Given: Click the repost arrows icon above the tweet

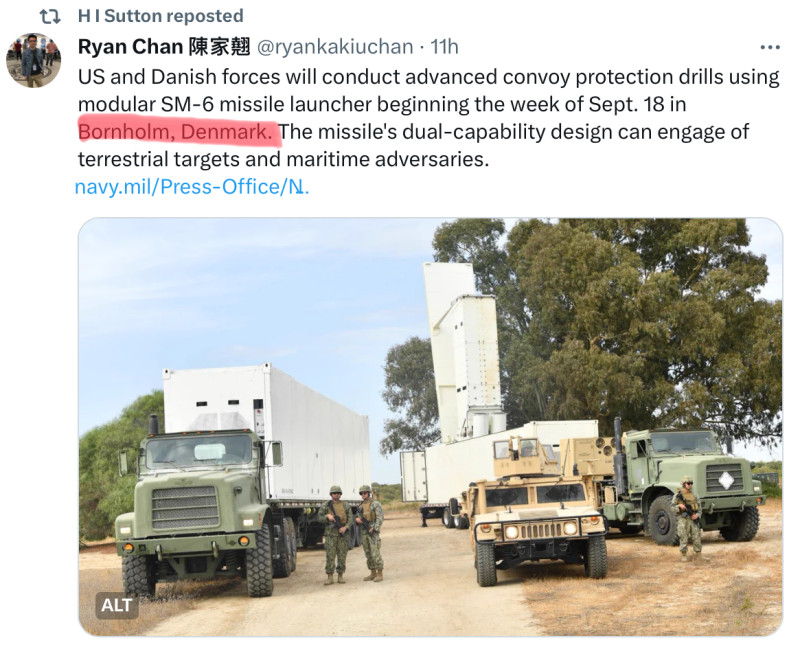Looking at the screenshot, I should (x=50, y=16).
